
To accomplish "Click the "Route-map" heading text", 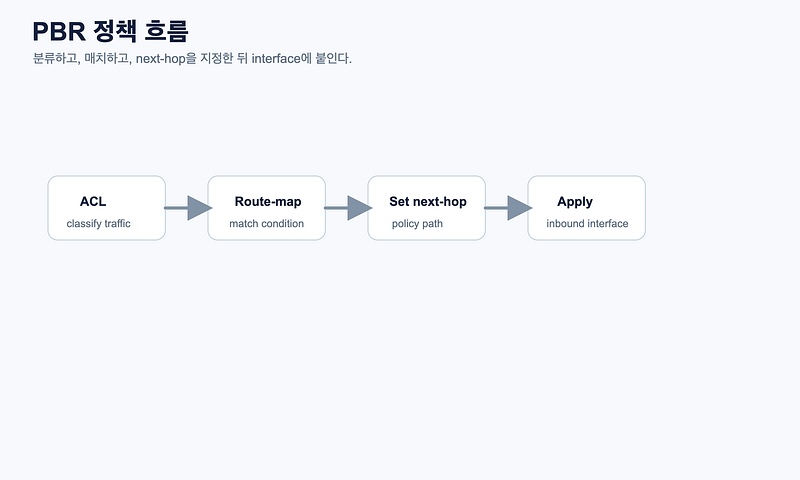I will pos(268,201).
